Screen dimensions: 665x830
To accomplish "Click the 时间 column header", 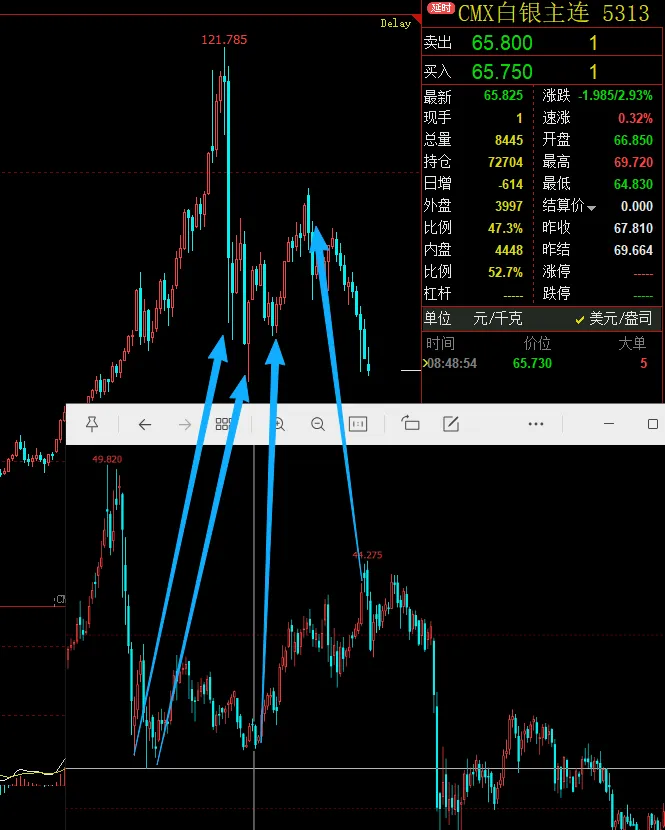I will point(440,344).
